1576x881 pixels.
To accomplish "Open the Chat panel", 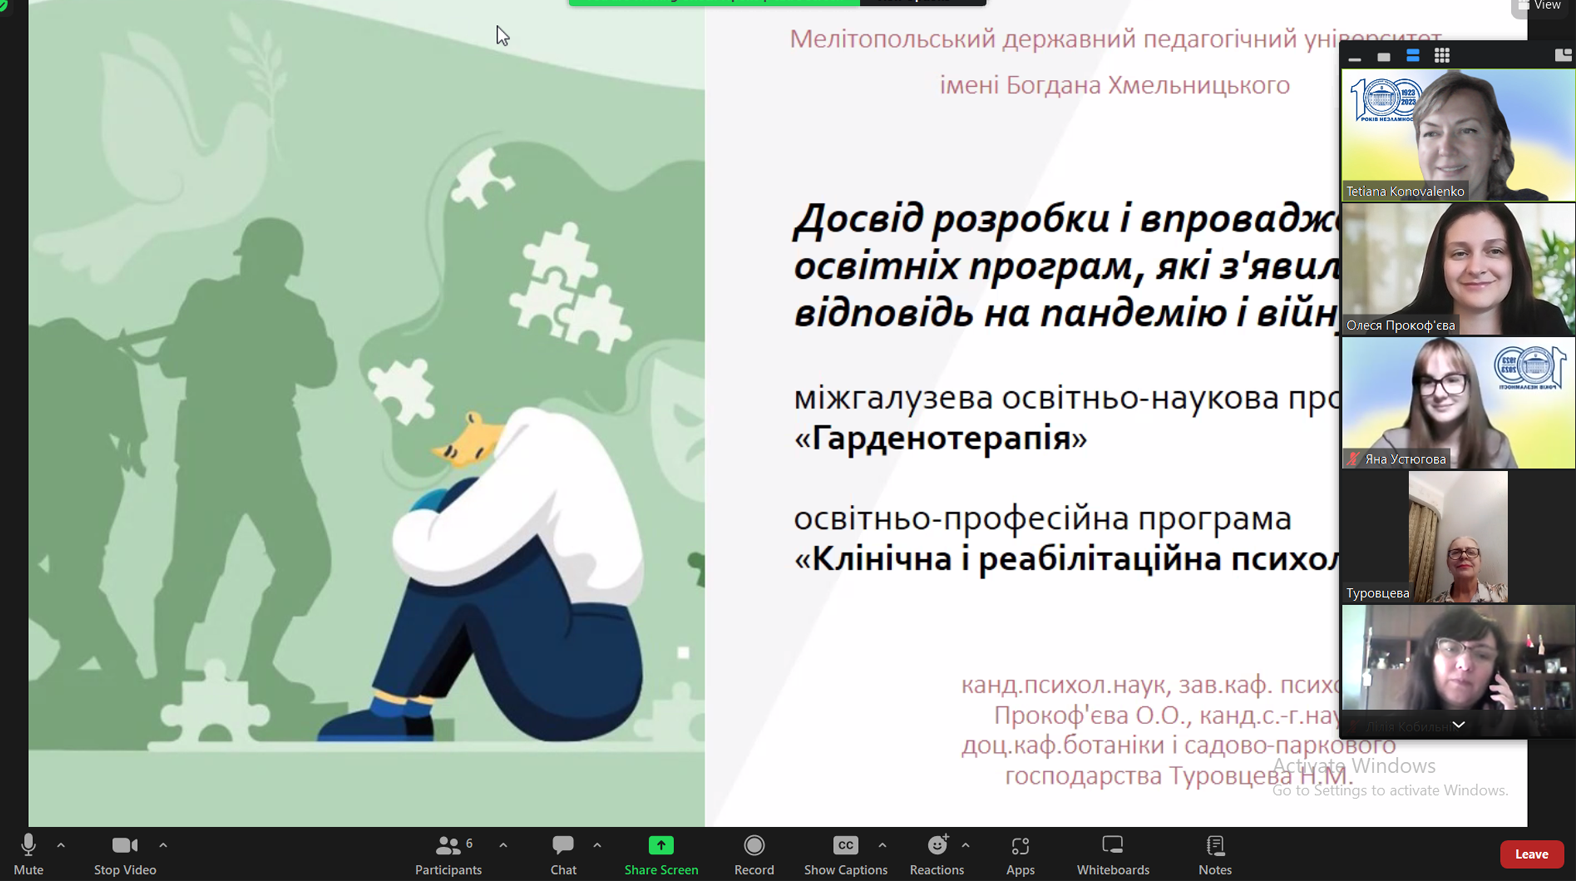I will 563,854.
